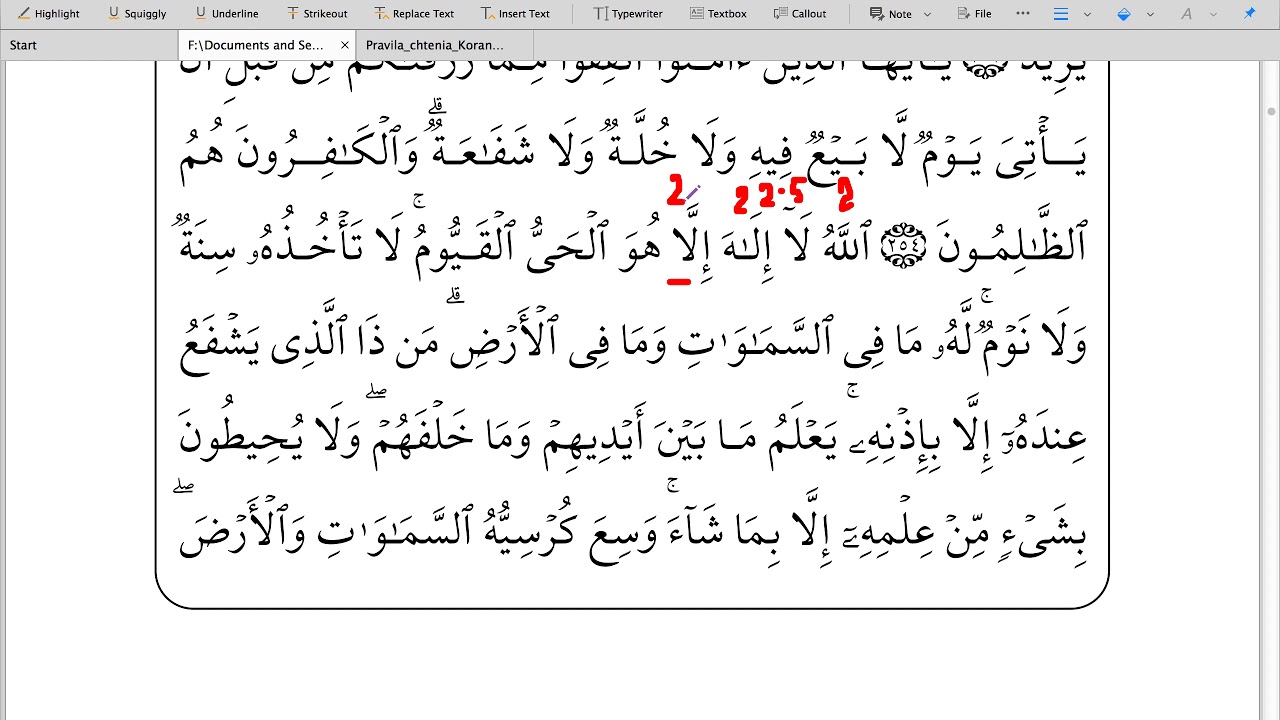Screen dimensions: 1280x720
Task: Click the purple pencil annotation mark
Action: [692, 191]
